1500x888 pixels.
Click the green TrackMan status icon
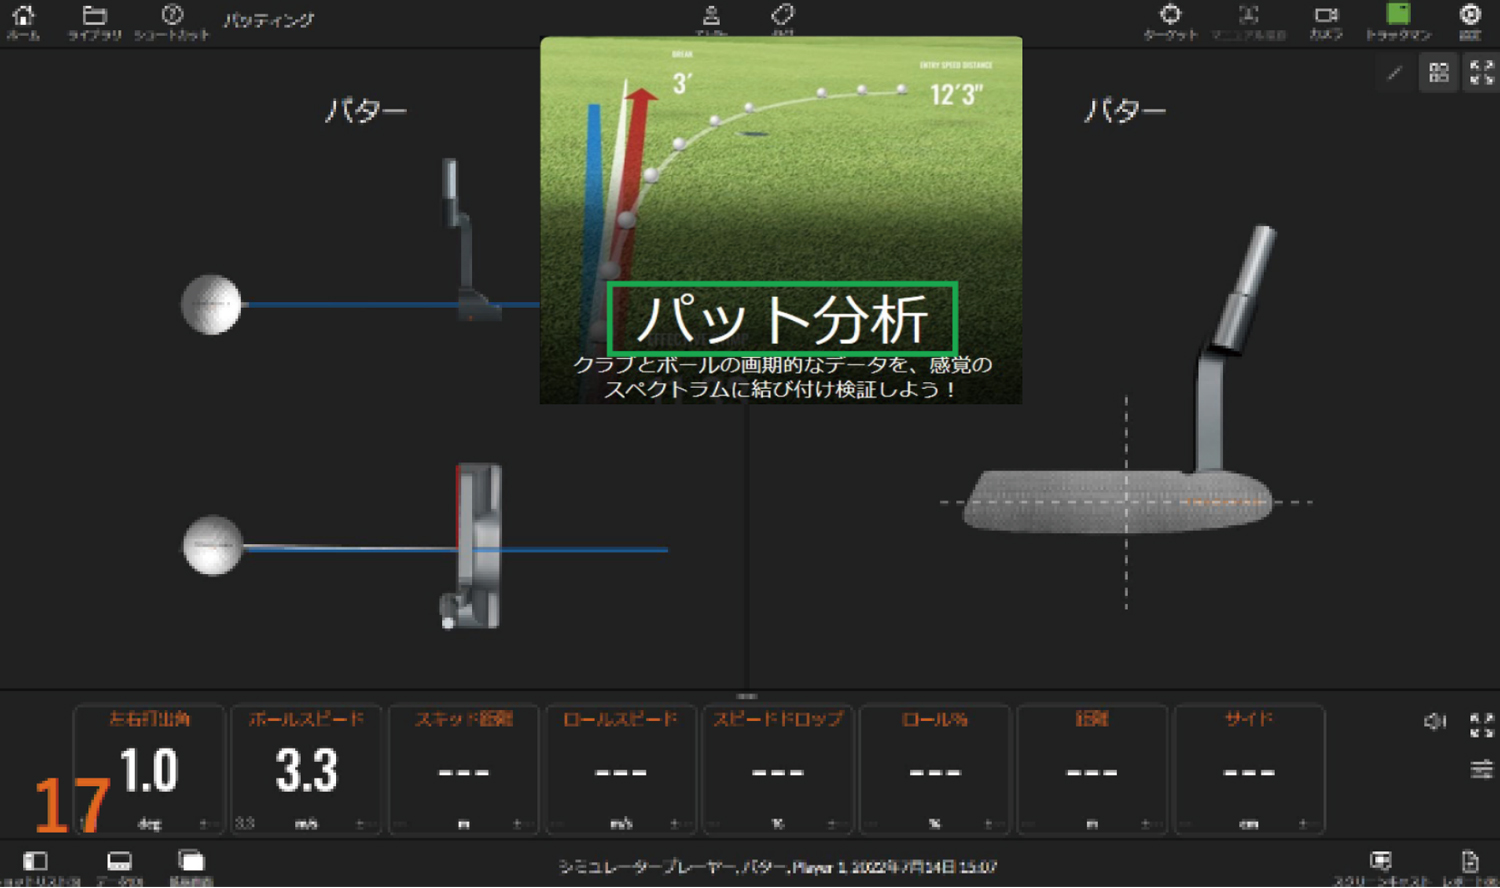(1398, 17)
